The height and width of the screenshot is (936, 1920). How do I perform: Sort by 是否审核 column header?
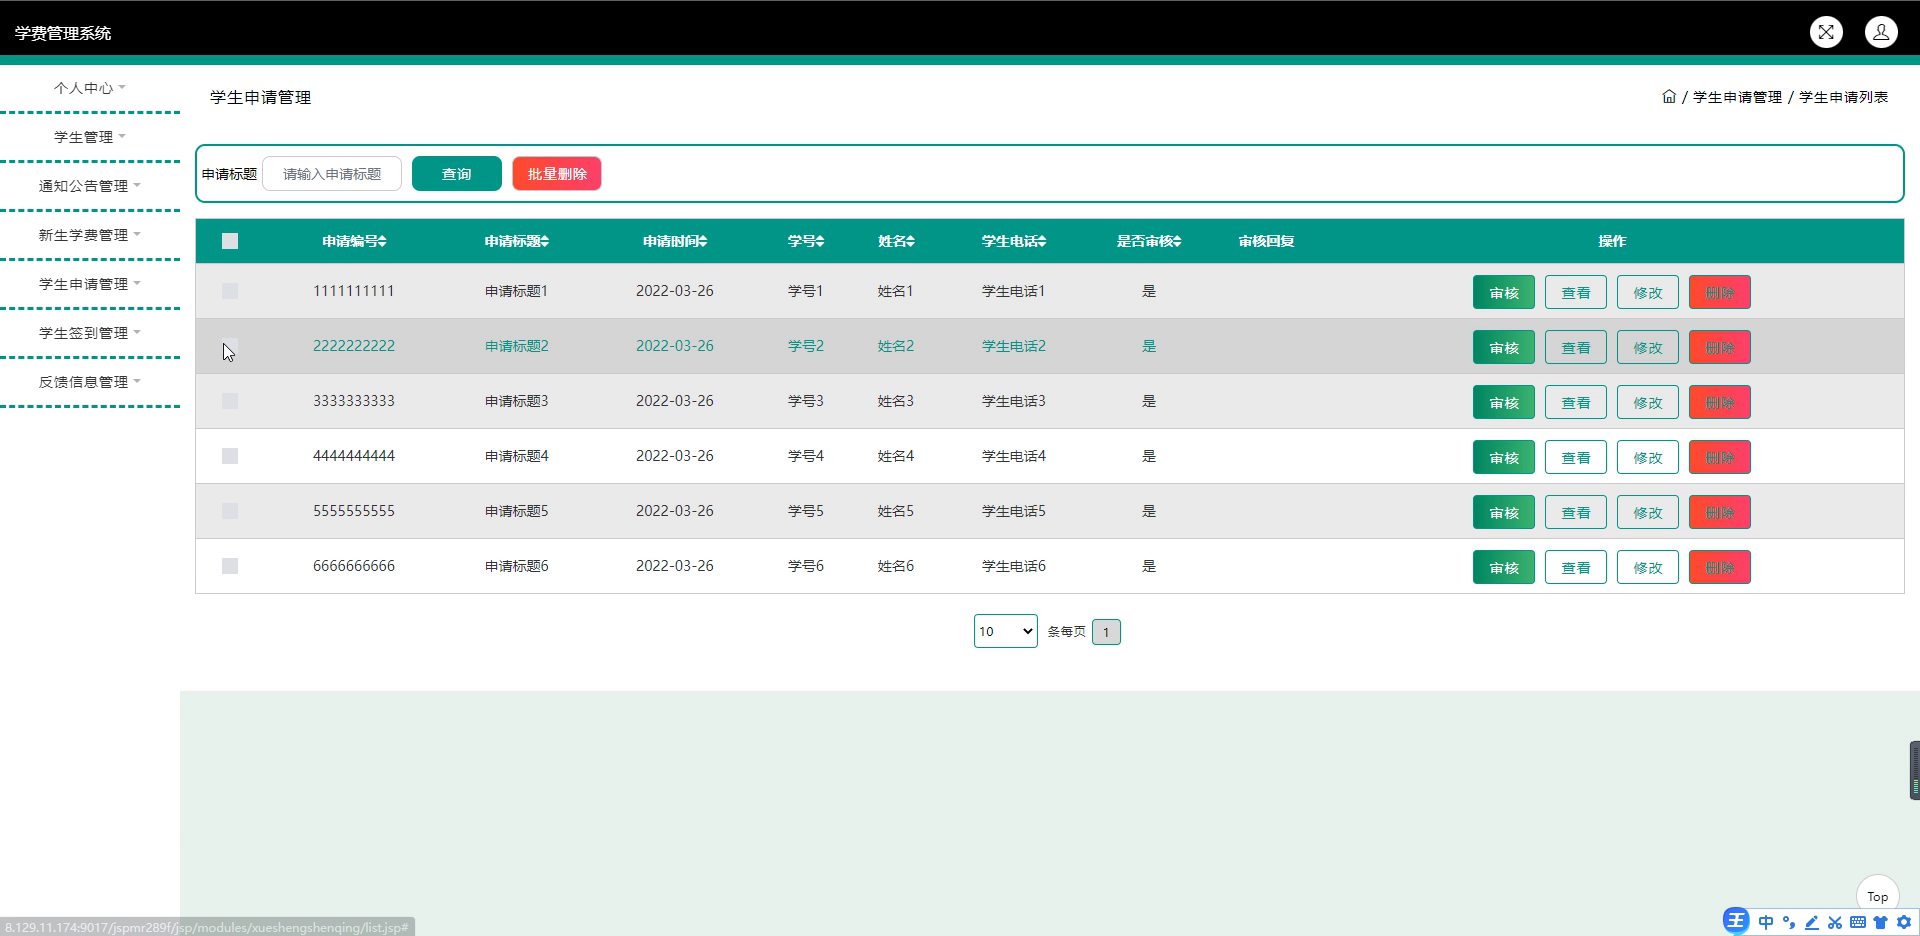1149,241
